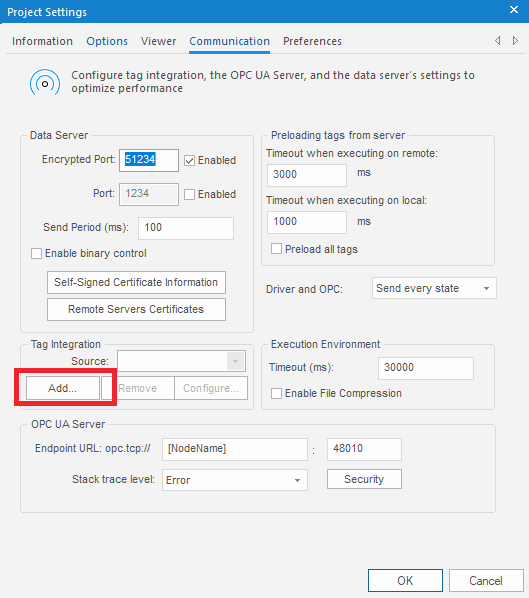Expand the Tag Integration Source dropdown
The height and width of the screenshot is (598, 529).
182,361
